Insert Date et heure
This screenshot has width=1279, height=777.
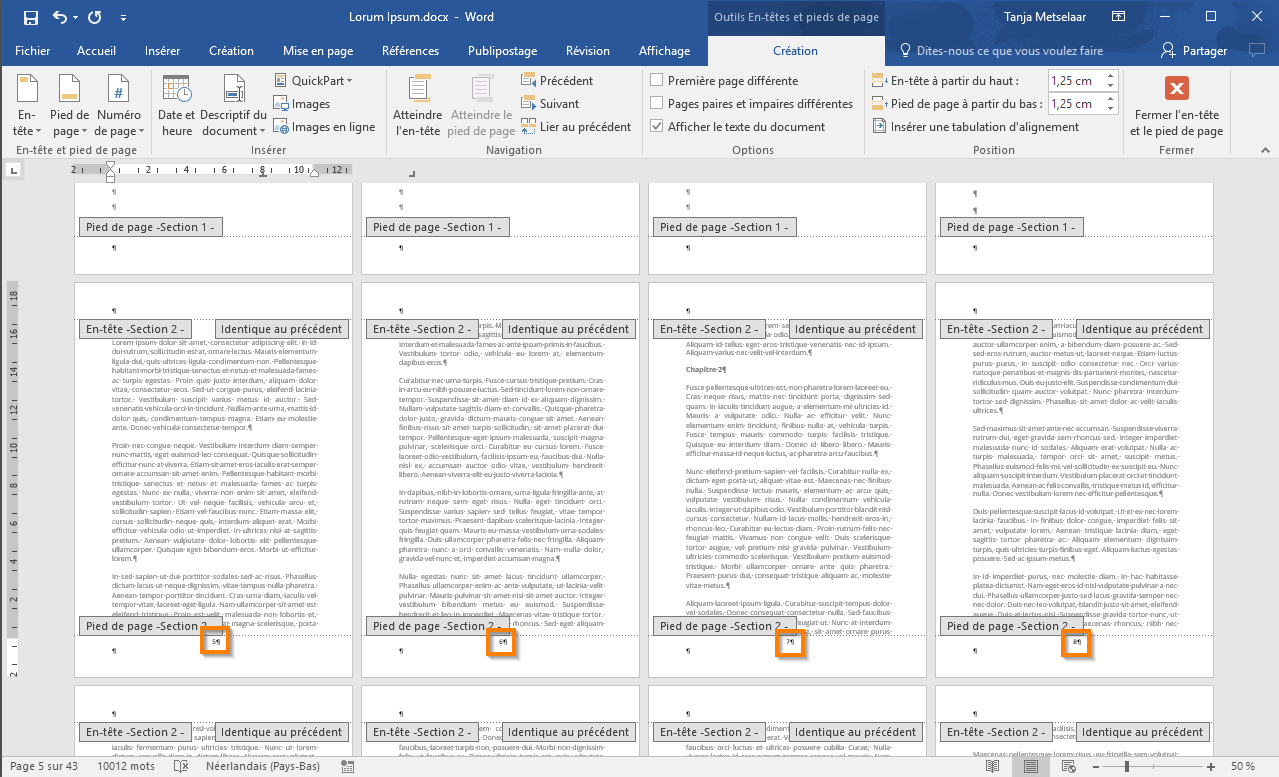click(x=177, y=106)
